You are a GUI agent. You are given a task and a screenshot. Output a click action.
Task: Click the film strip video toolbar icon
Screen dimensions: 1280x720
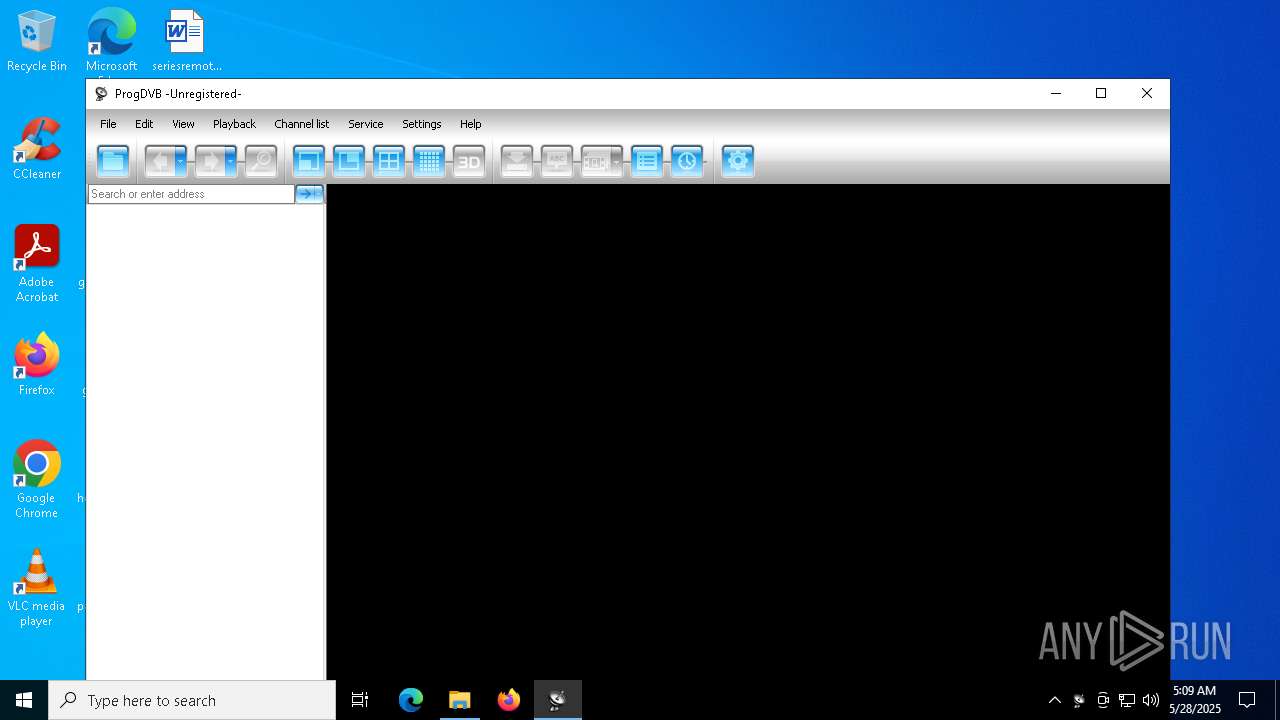click(x=595, y=161)
